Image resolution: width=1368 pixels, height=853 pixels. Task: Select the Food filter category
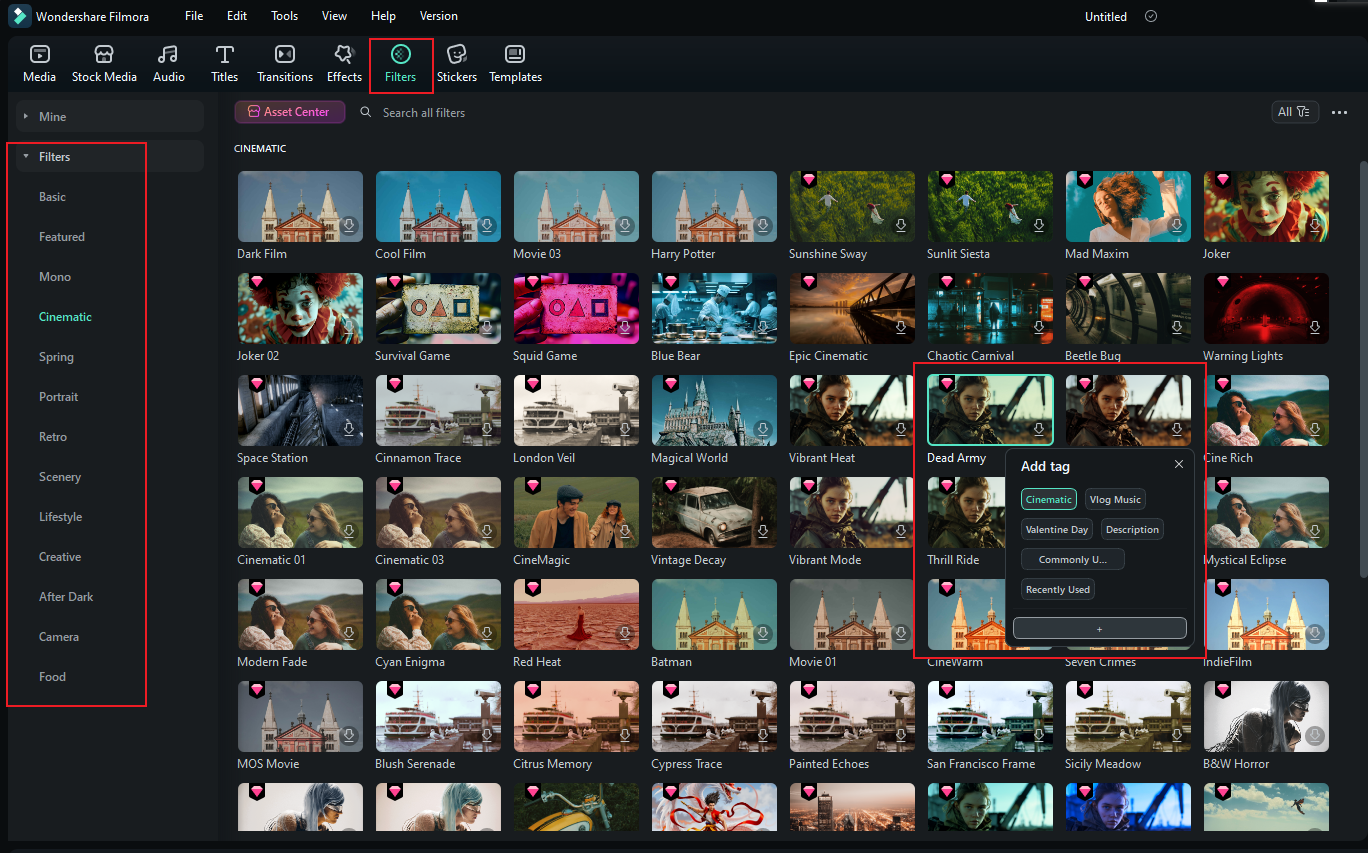coord(52,677)
